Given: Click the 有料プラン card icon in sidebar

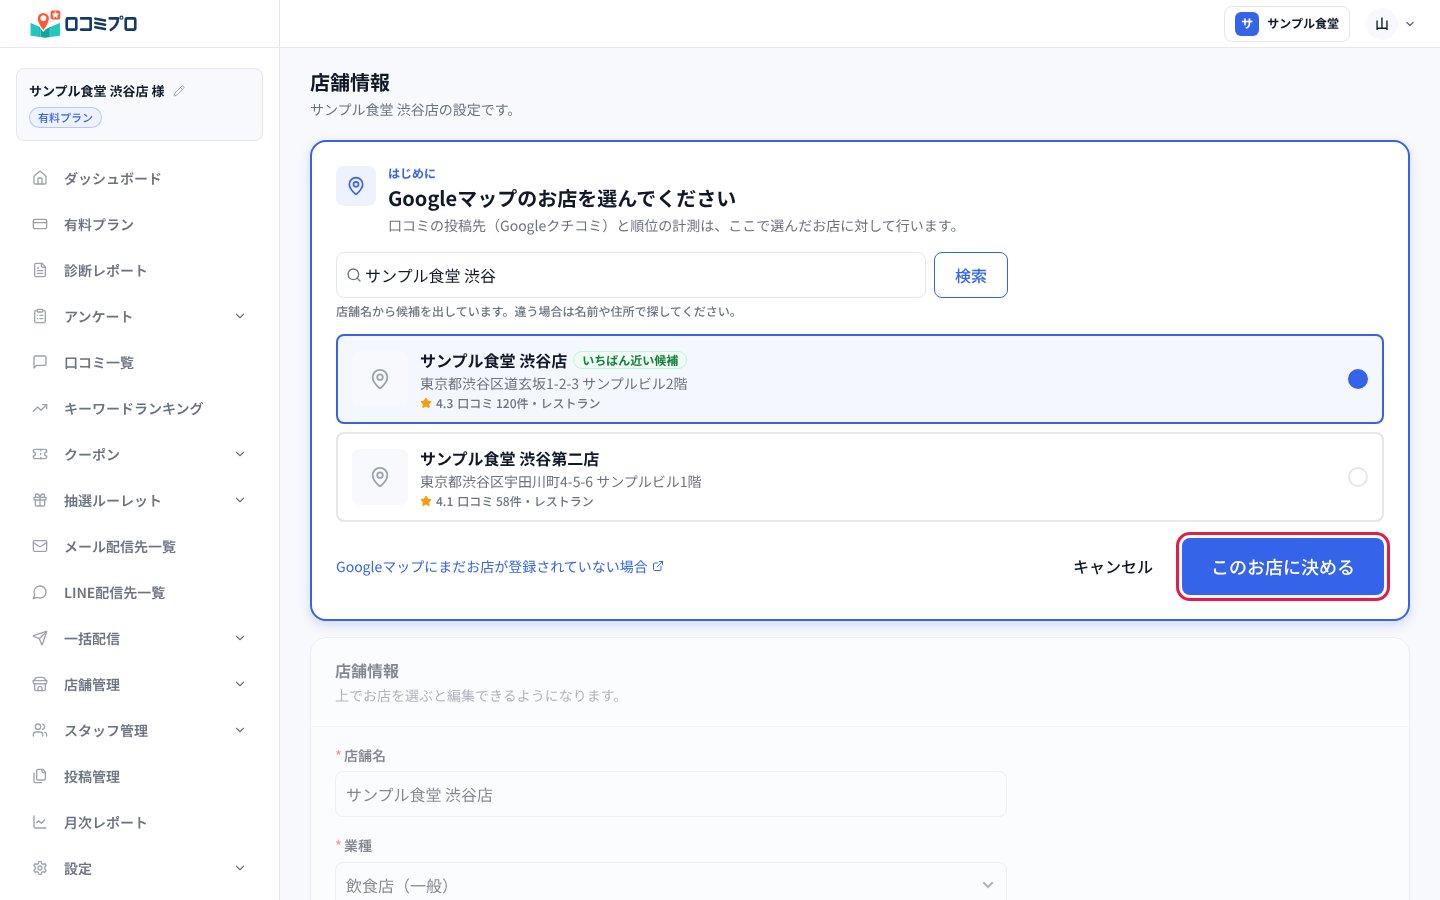Looking at the screenshot, I should (40, 224).
